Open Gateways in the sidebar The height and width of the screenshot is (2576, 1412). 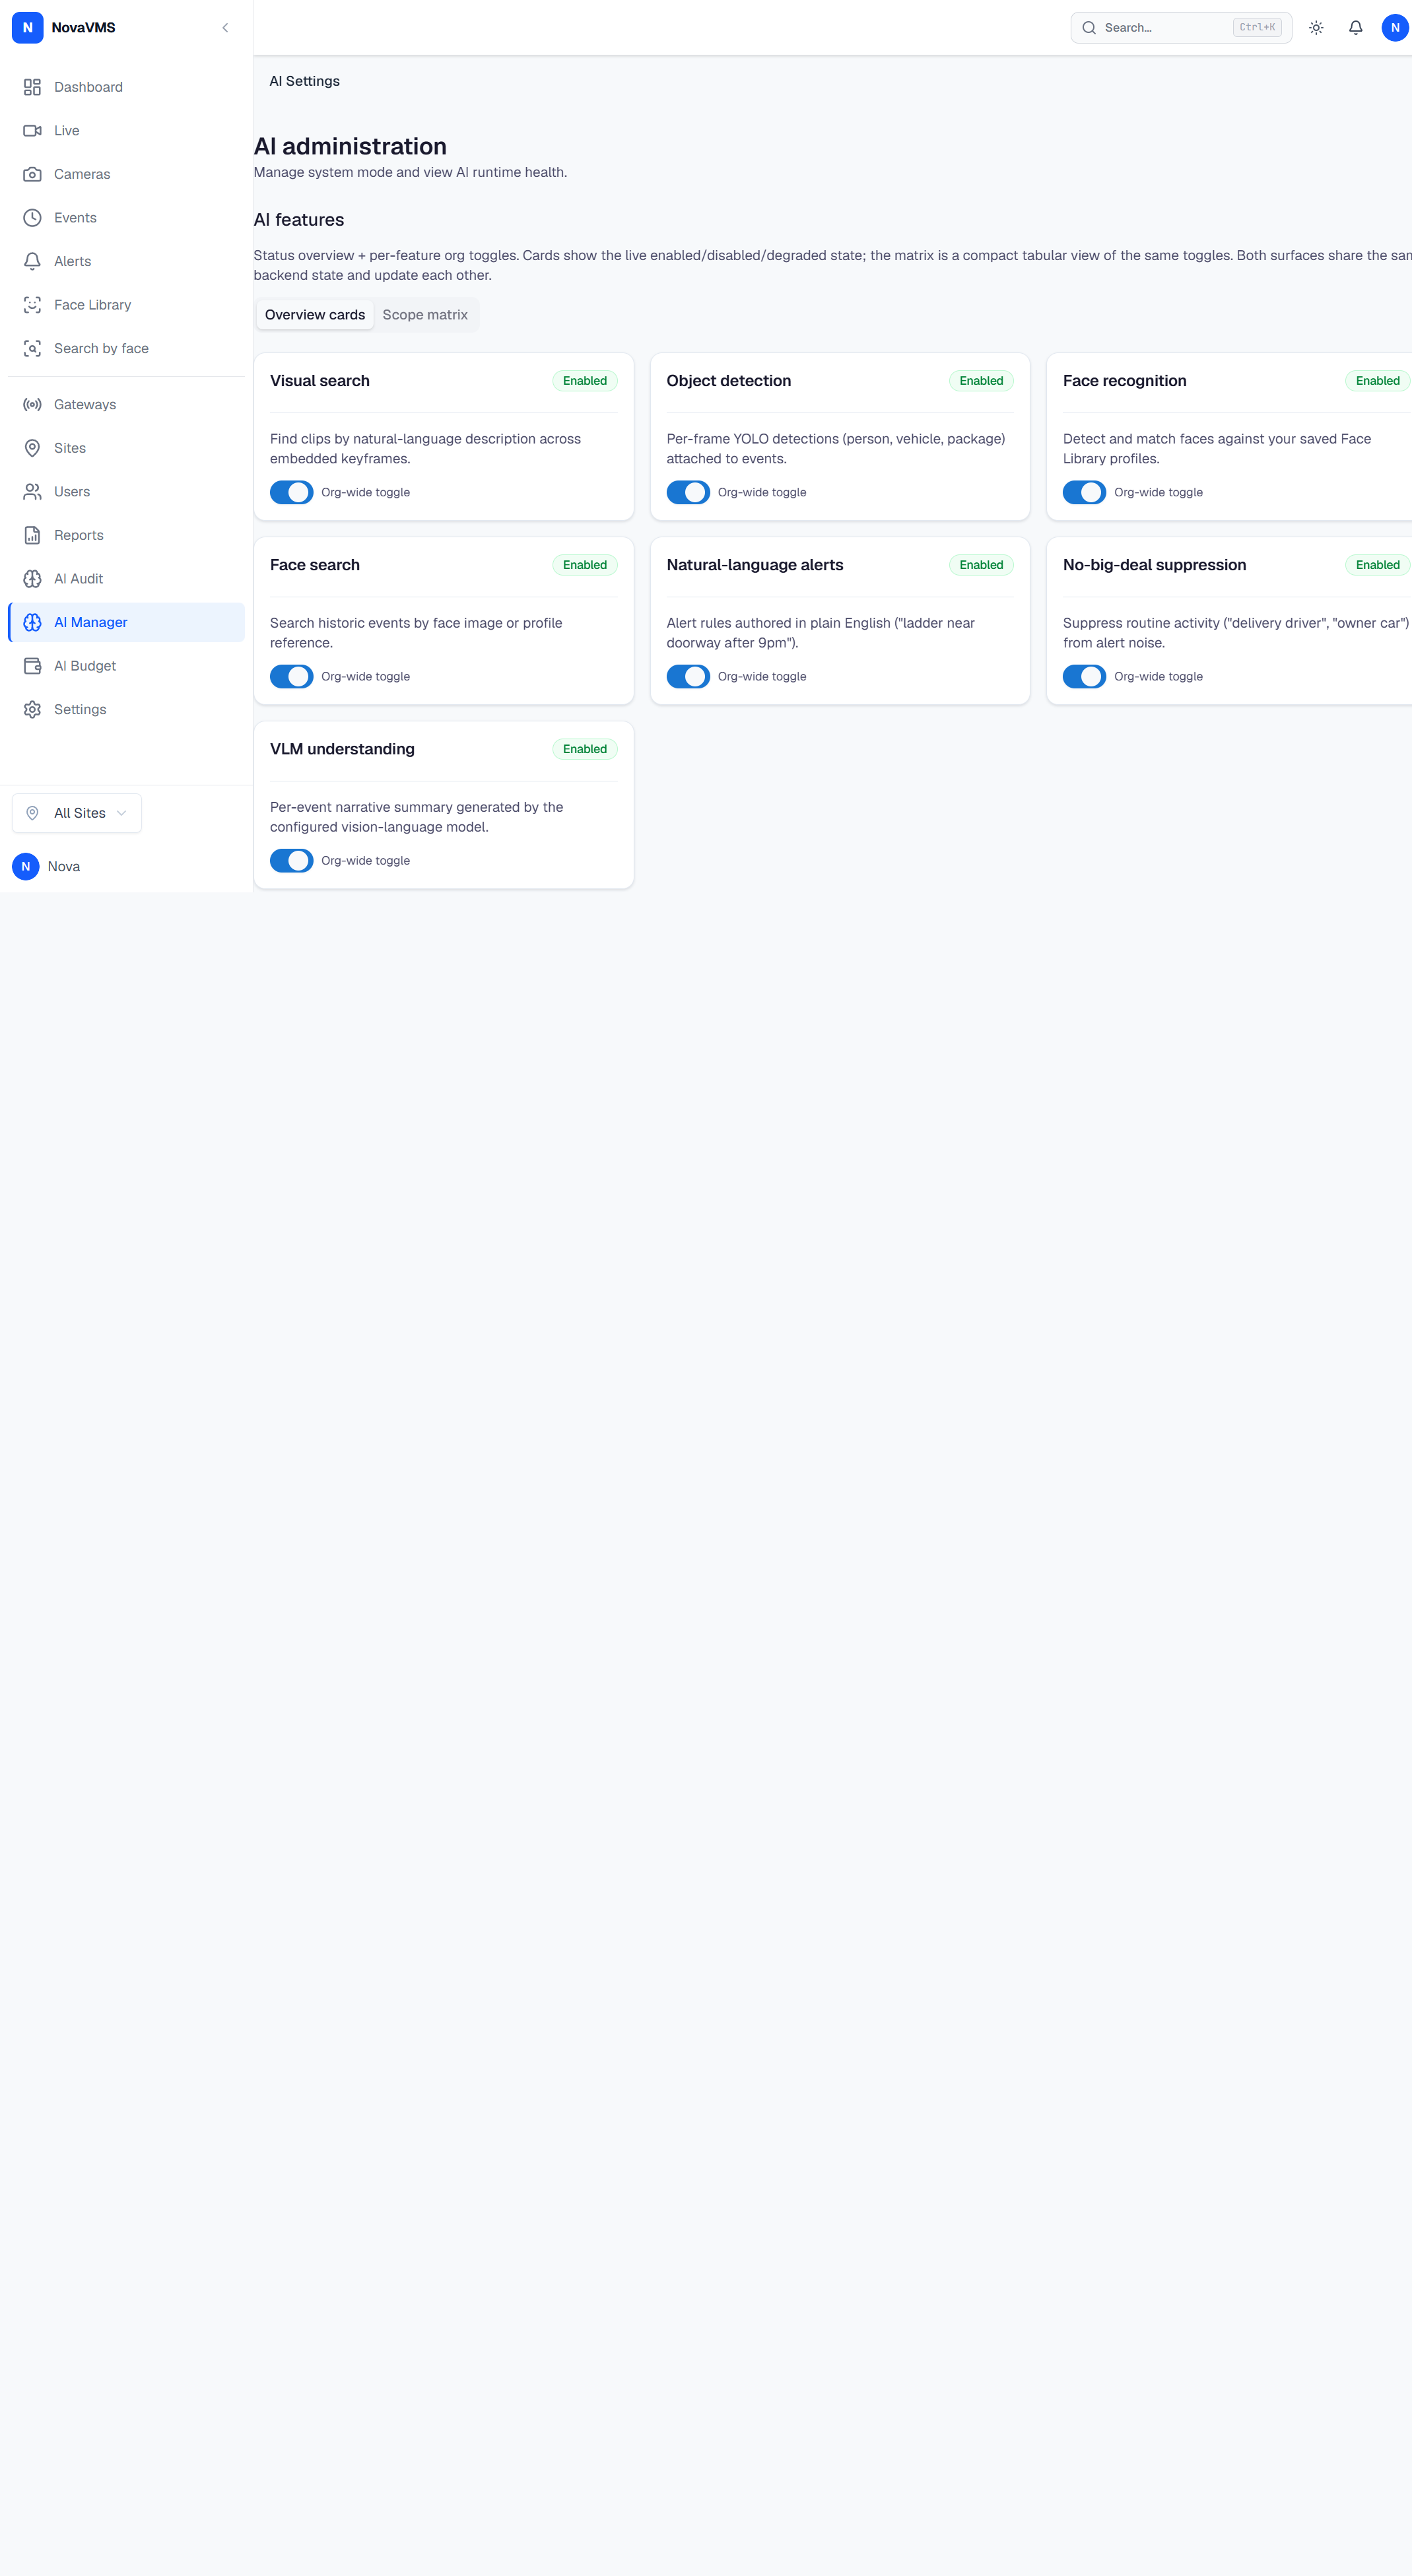tap(126, 405)
